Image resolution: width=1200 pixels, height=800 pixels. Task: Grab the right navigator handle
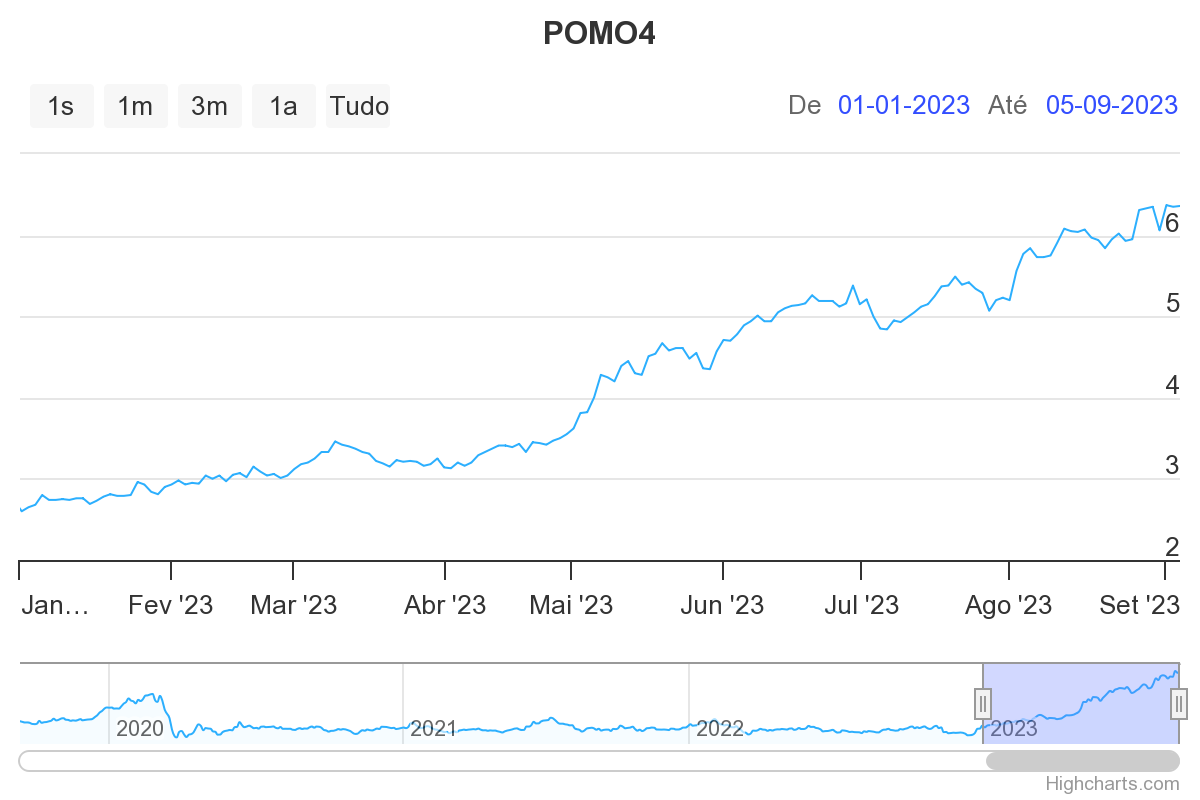(1179, 703)
